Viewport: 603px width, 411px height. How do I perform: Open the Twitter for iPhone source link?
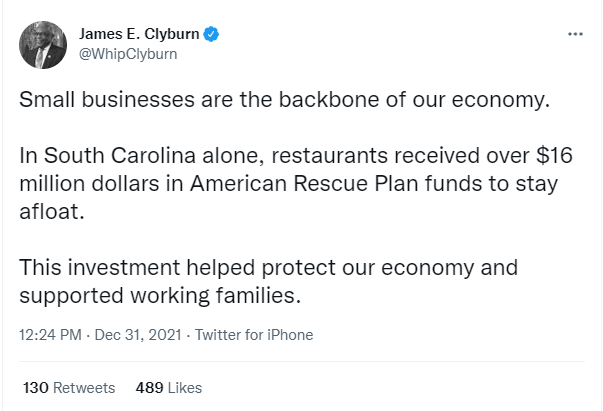coord(253,335)
